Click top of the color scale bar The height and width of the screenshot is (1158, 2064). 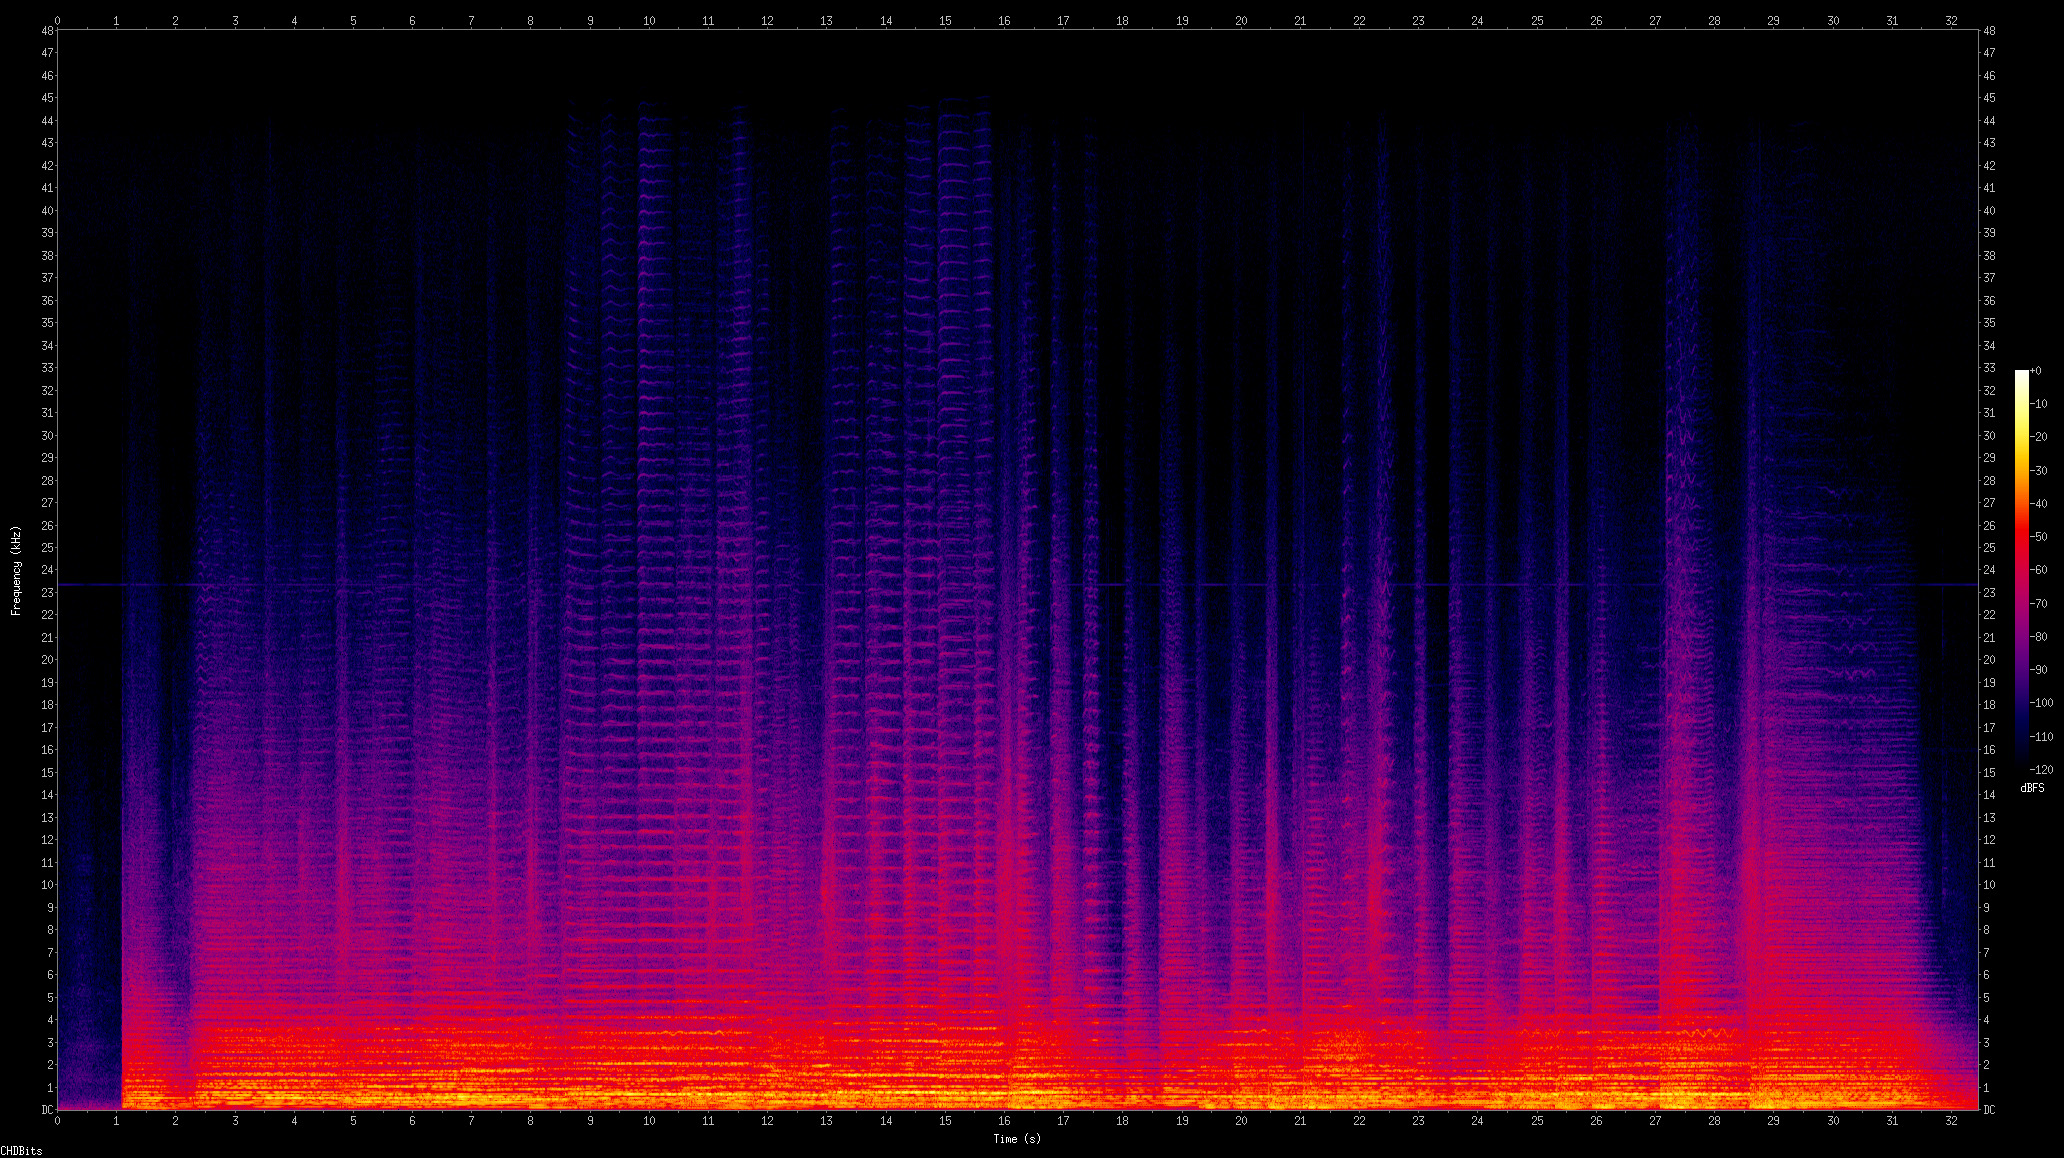click(2021, 374)
